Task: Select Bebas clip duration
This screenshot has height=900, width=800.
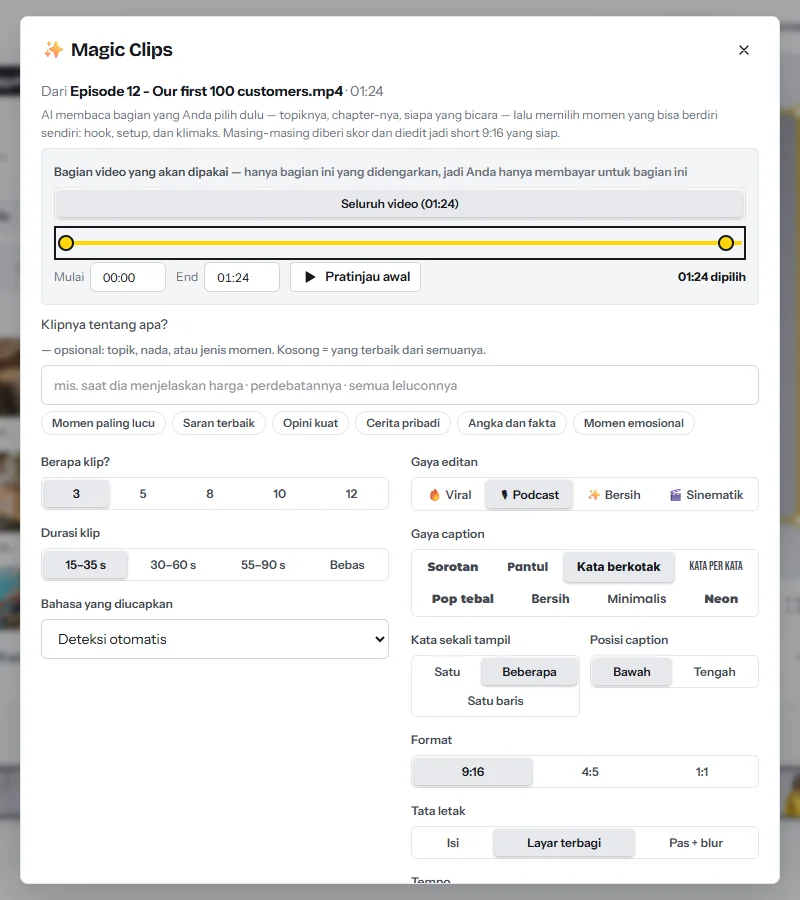Action: (x=347, y=565)
